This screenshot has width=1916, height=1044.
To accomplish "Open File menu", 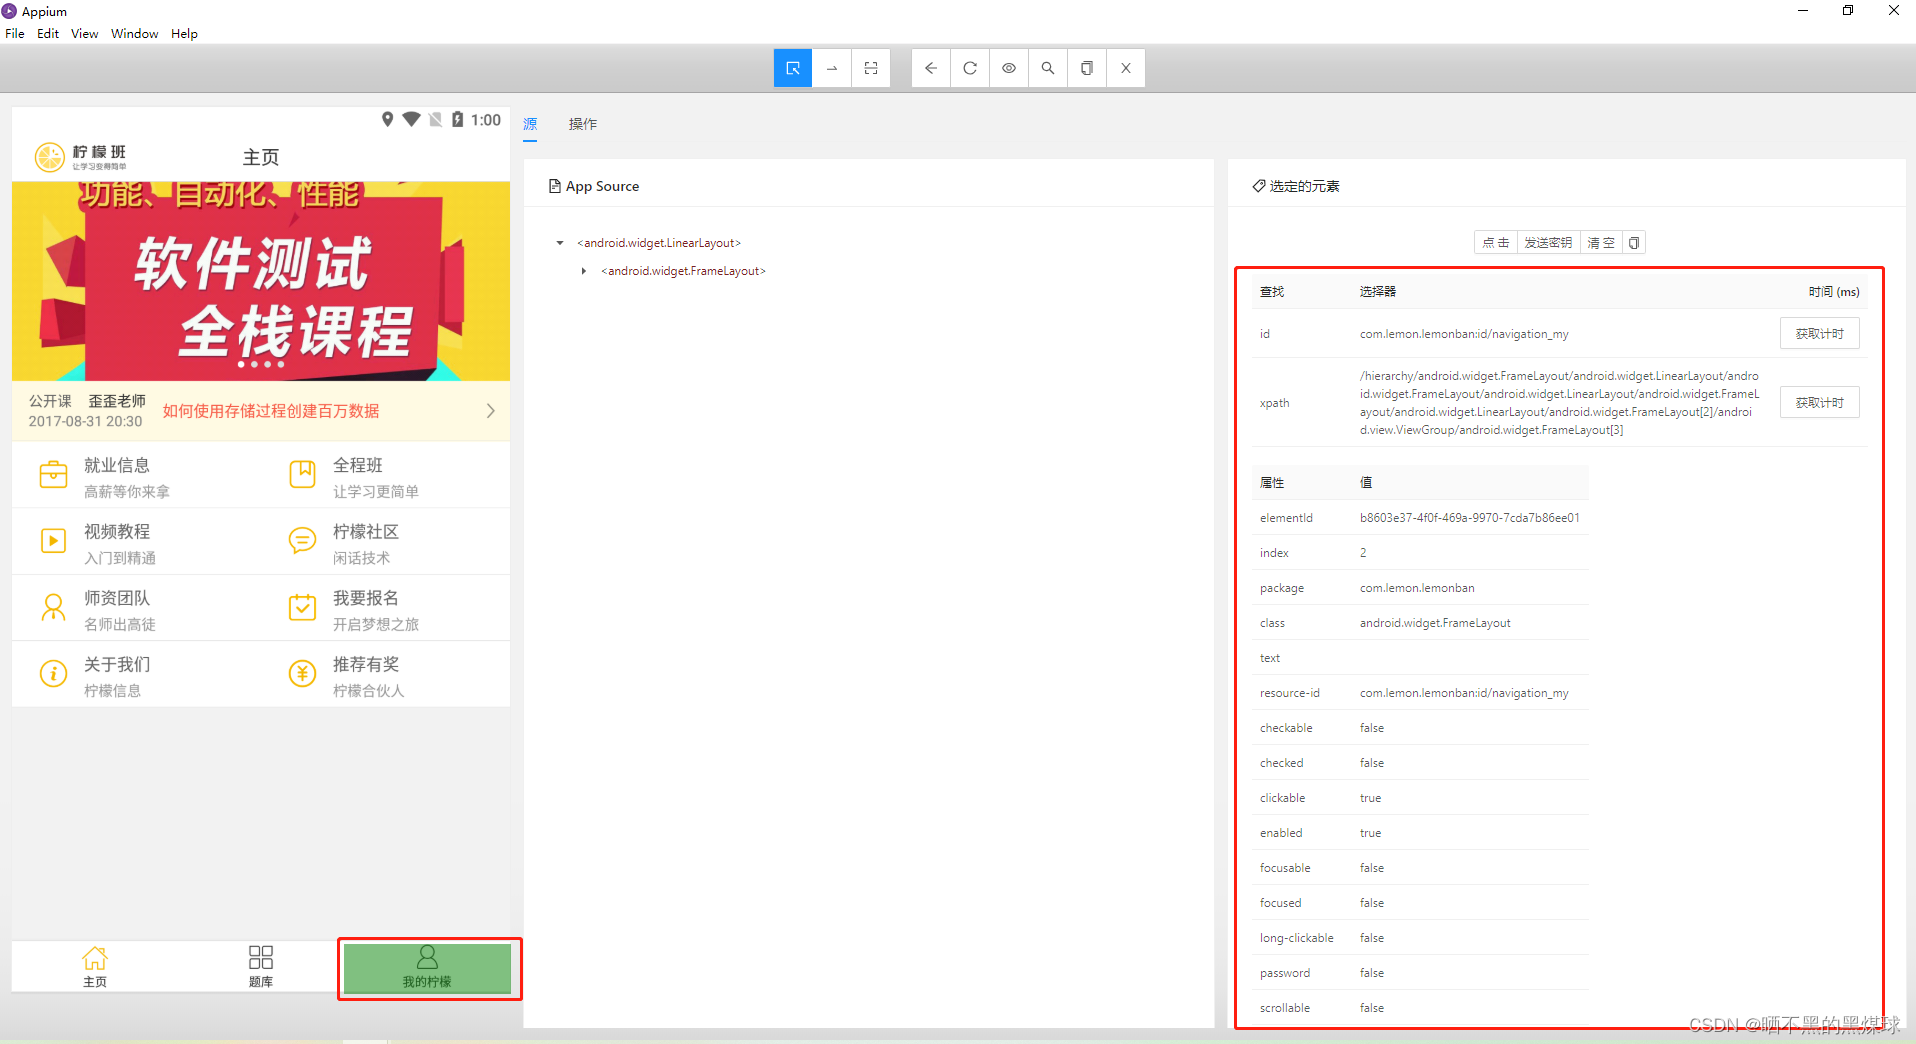I will point(15,33).
